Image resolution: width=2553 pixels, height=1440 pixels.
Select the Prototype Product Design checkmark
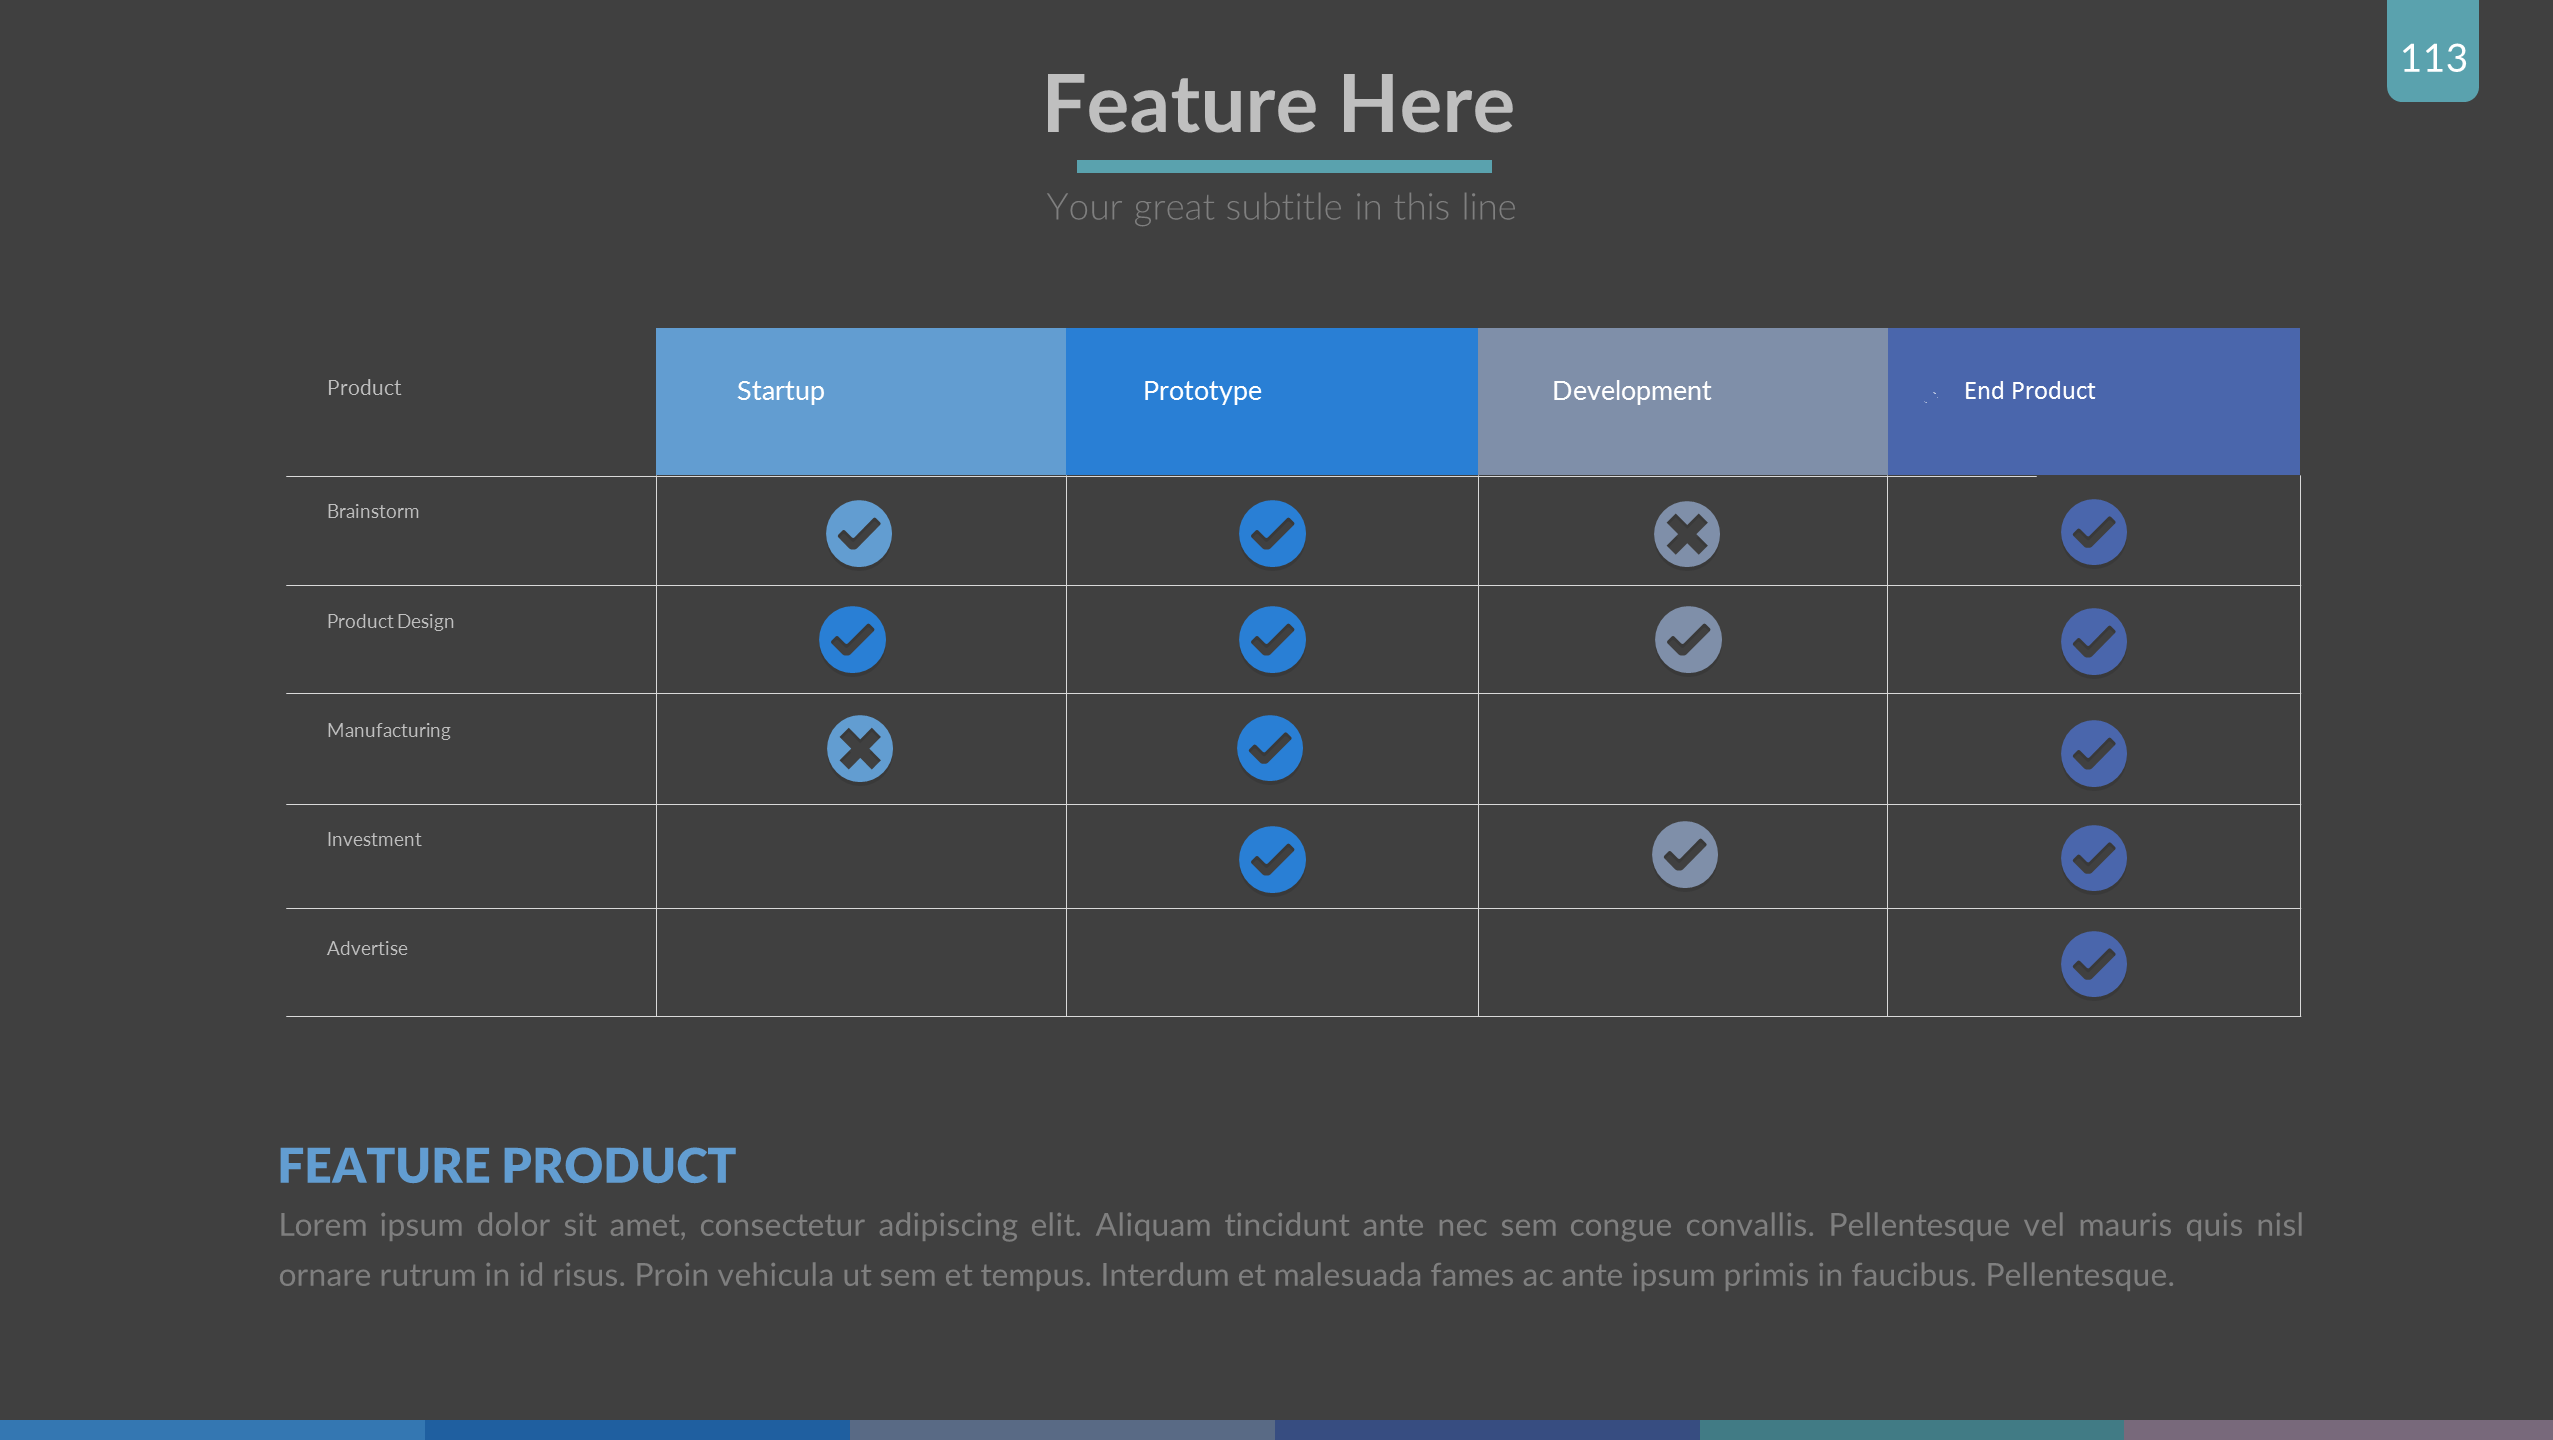(1271, 640)
